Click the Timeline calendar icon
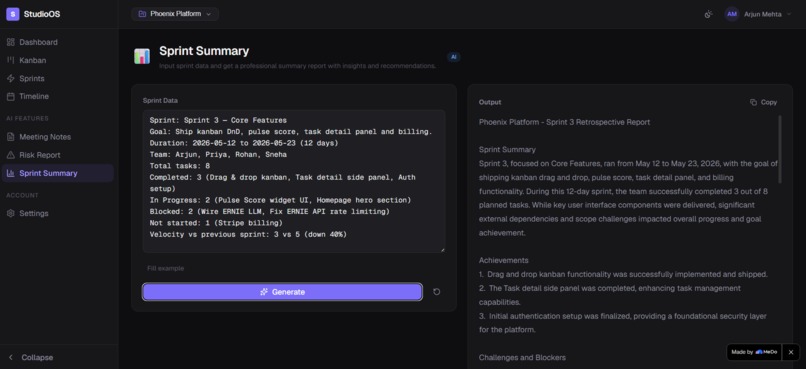The image size is (806, 369). (10, 96)
